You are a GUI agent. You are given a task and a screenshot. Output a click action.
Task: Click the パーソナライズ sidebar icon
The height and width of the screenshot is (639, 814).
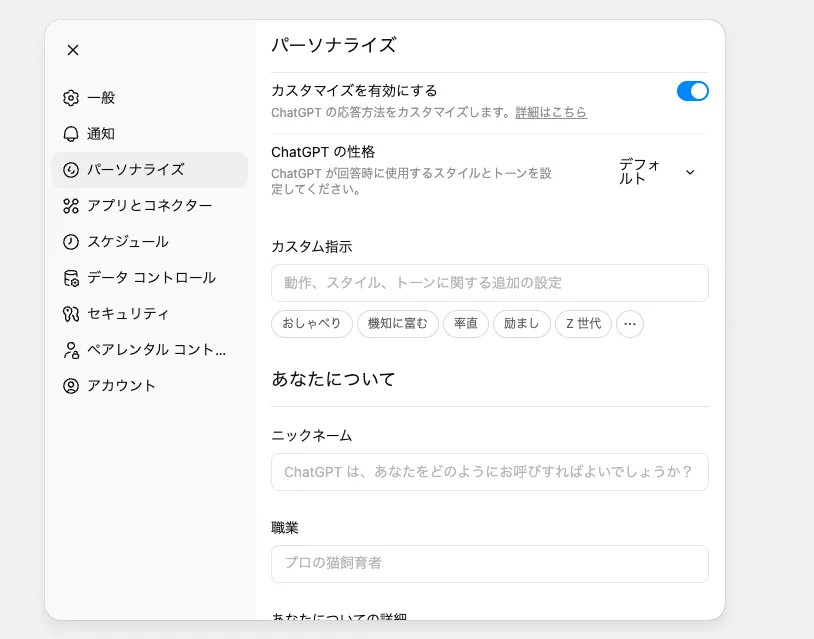[x=71, y=170]
